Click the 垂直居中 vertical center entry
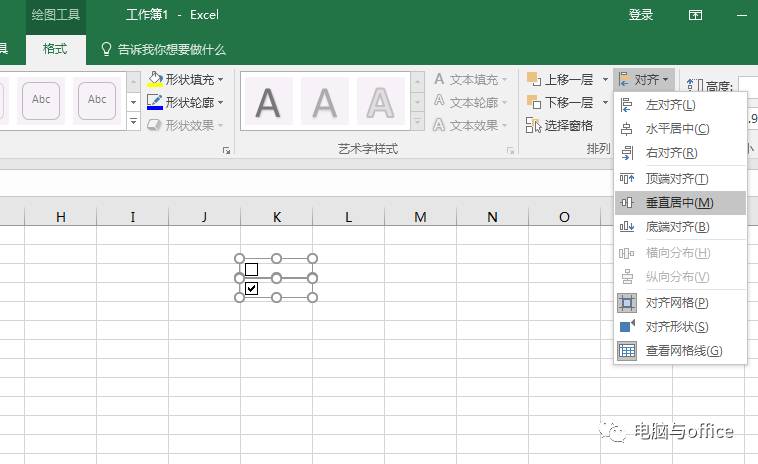This screenshot has height=464, width=758. (x=680, y=203)
